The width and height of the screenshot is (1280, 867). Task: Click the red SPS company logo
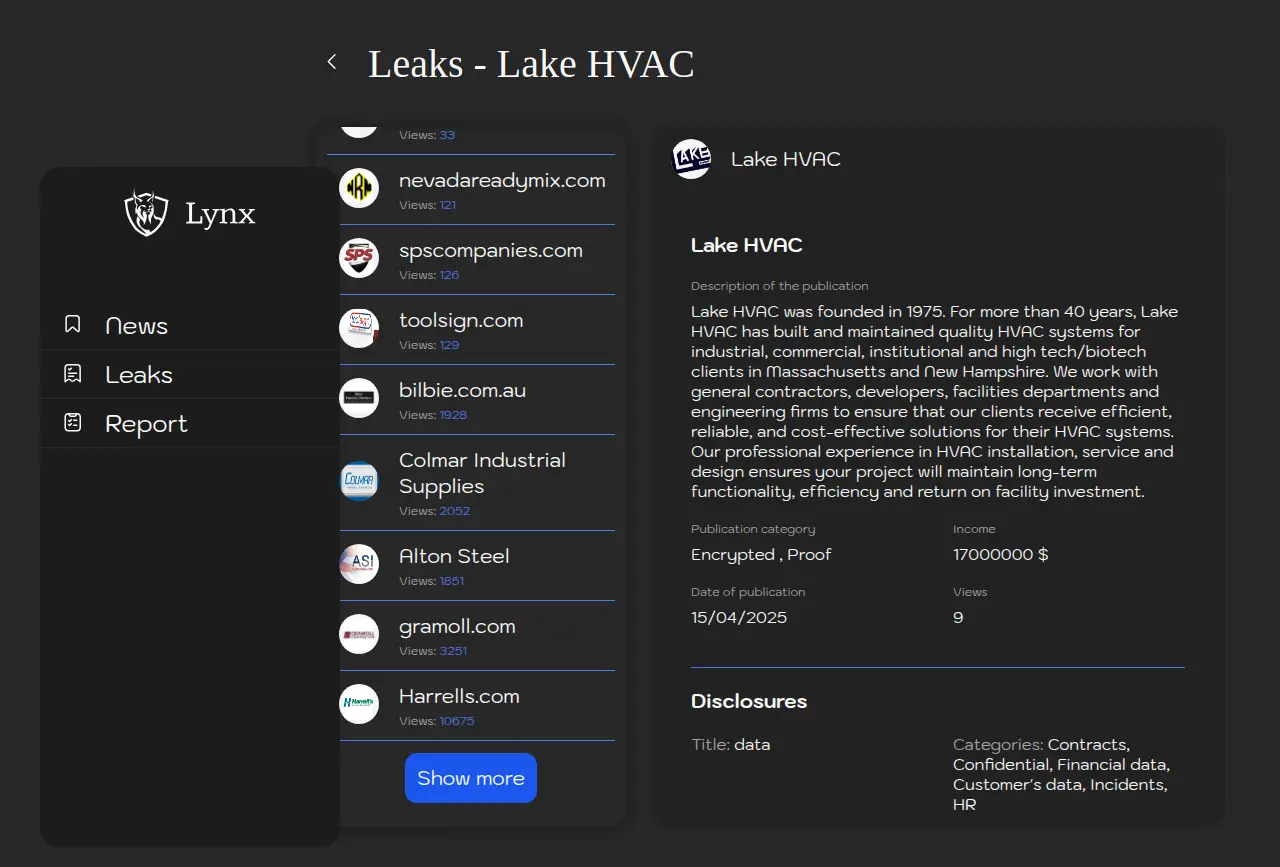[x=359, y=258]
